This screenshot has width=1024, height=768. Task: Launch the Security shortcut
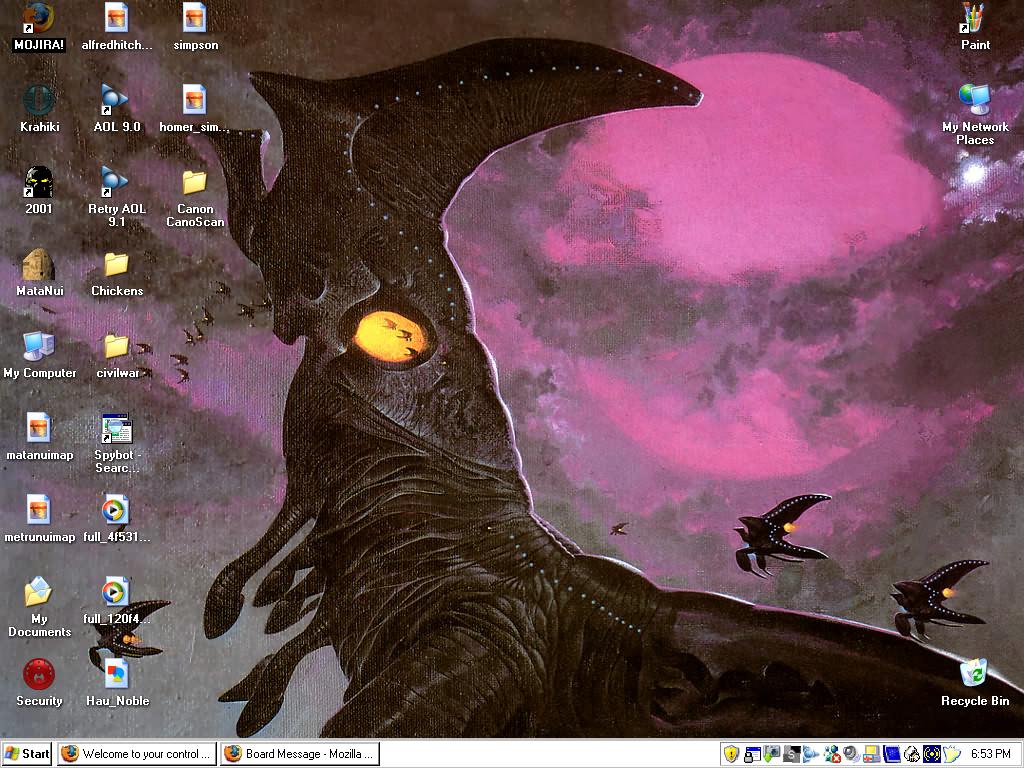[x=38, y=675]
